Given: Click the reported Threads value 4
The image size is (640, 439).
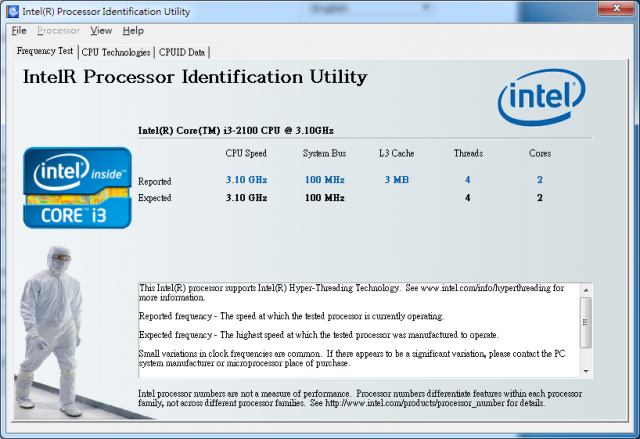Looking at the screenshot, I should point(468,180).
